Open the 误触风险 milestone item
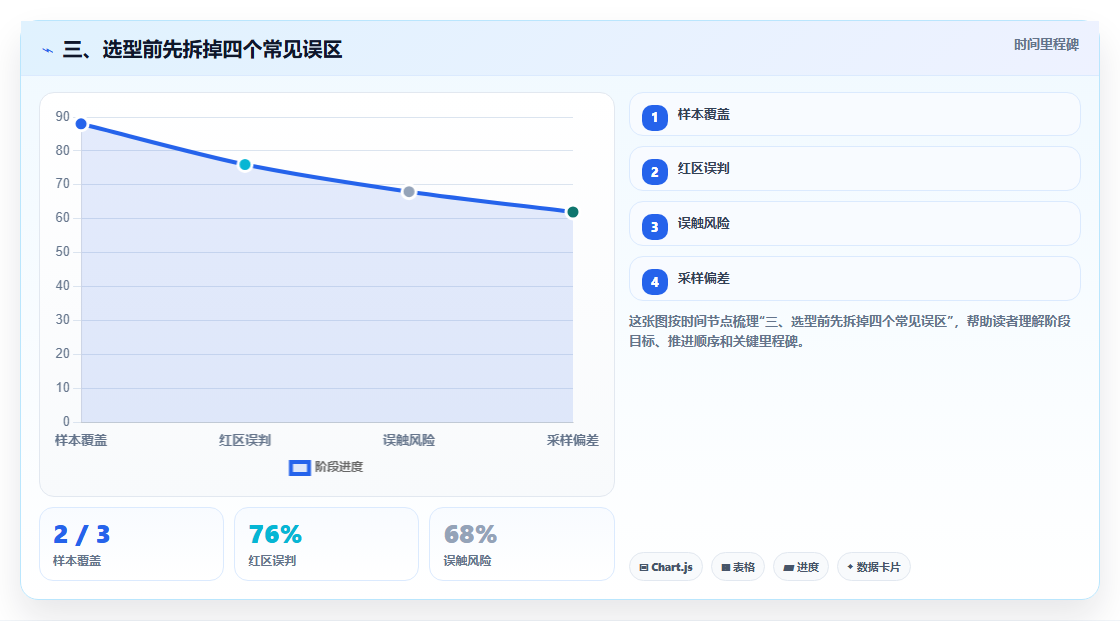This screenshot has width=1120, height=621. point(854,224)
